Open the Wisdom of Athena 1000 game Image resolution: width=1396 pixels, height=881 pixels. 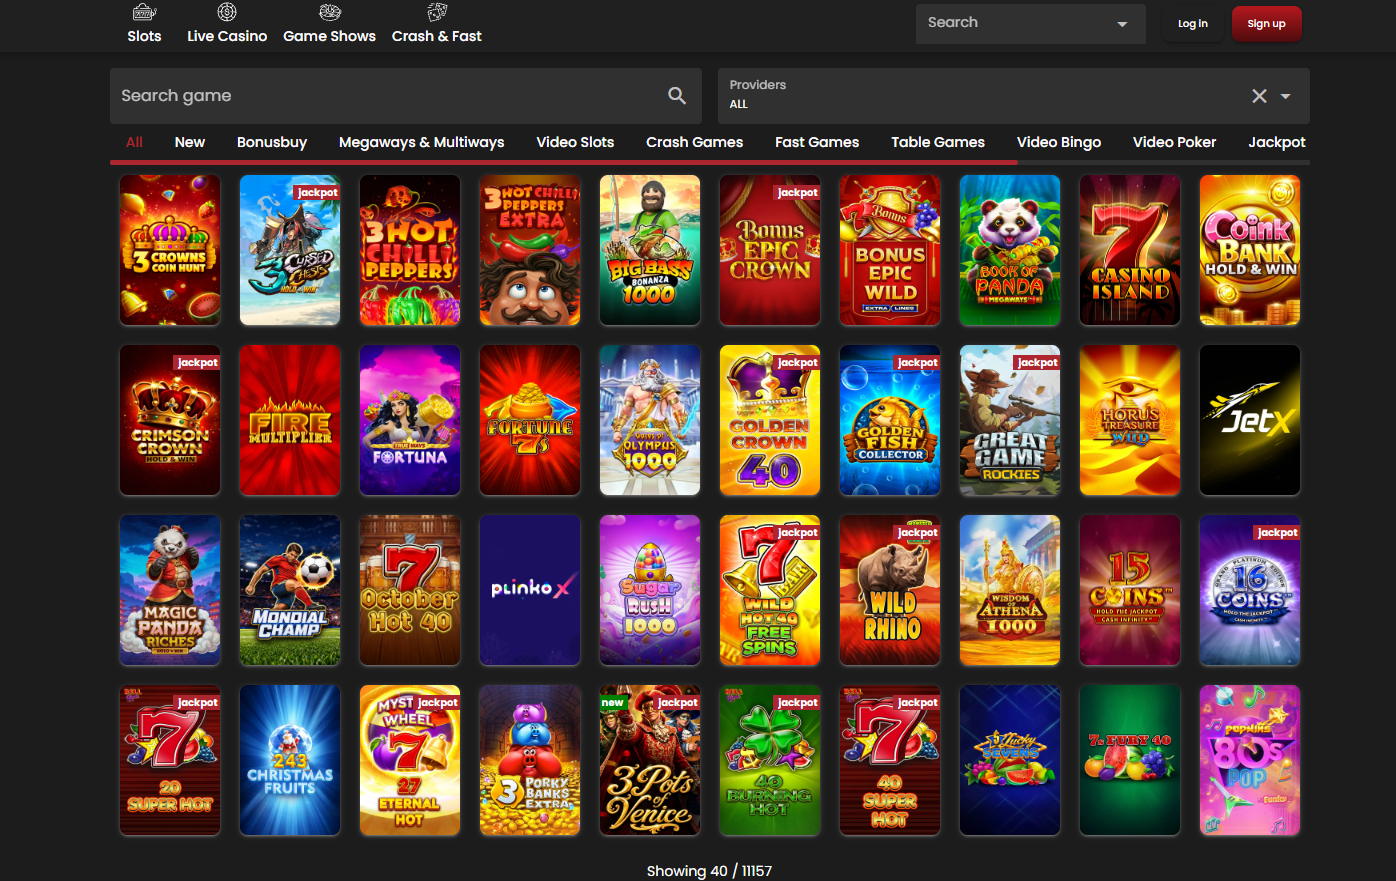point(1010,590)
